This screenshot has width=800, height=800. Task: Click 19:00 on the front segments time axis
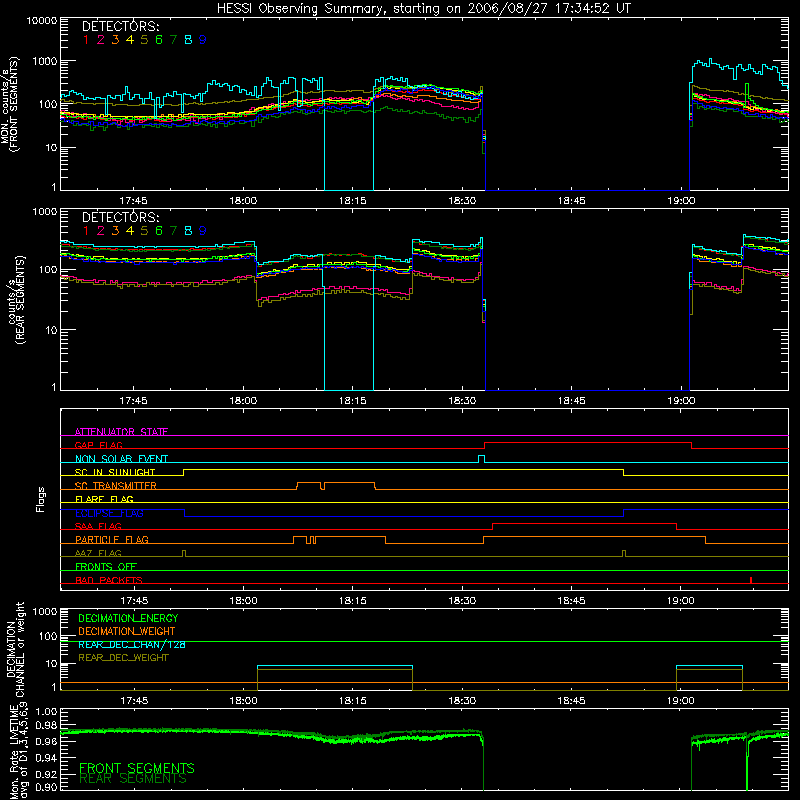(681, 201)
